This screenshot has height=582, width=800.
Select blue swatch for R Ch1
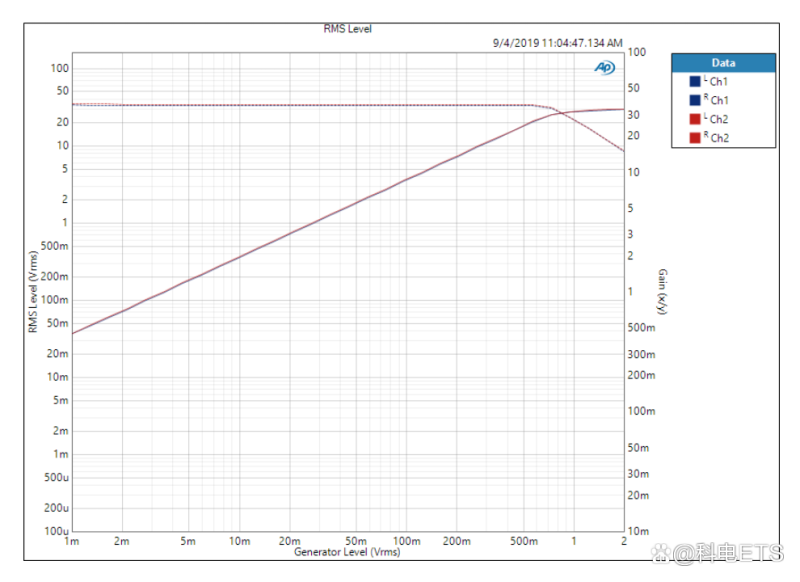point(694,100)
